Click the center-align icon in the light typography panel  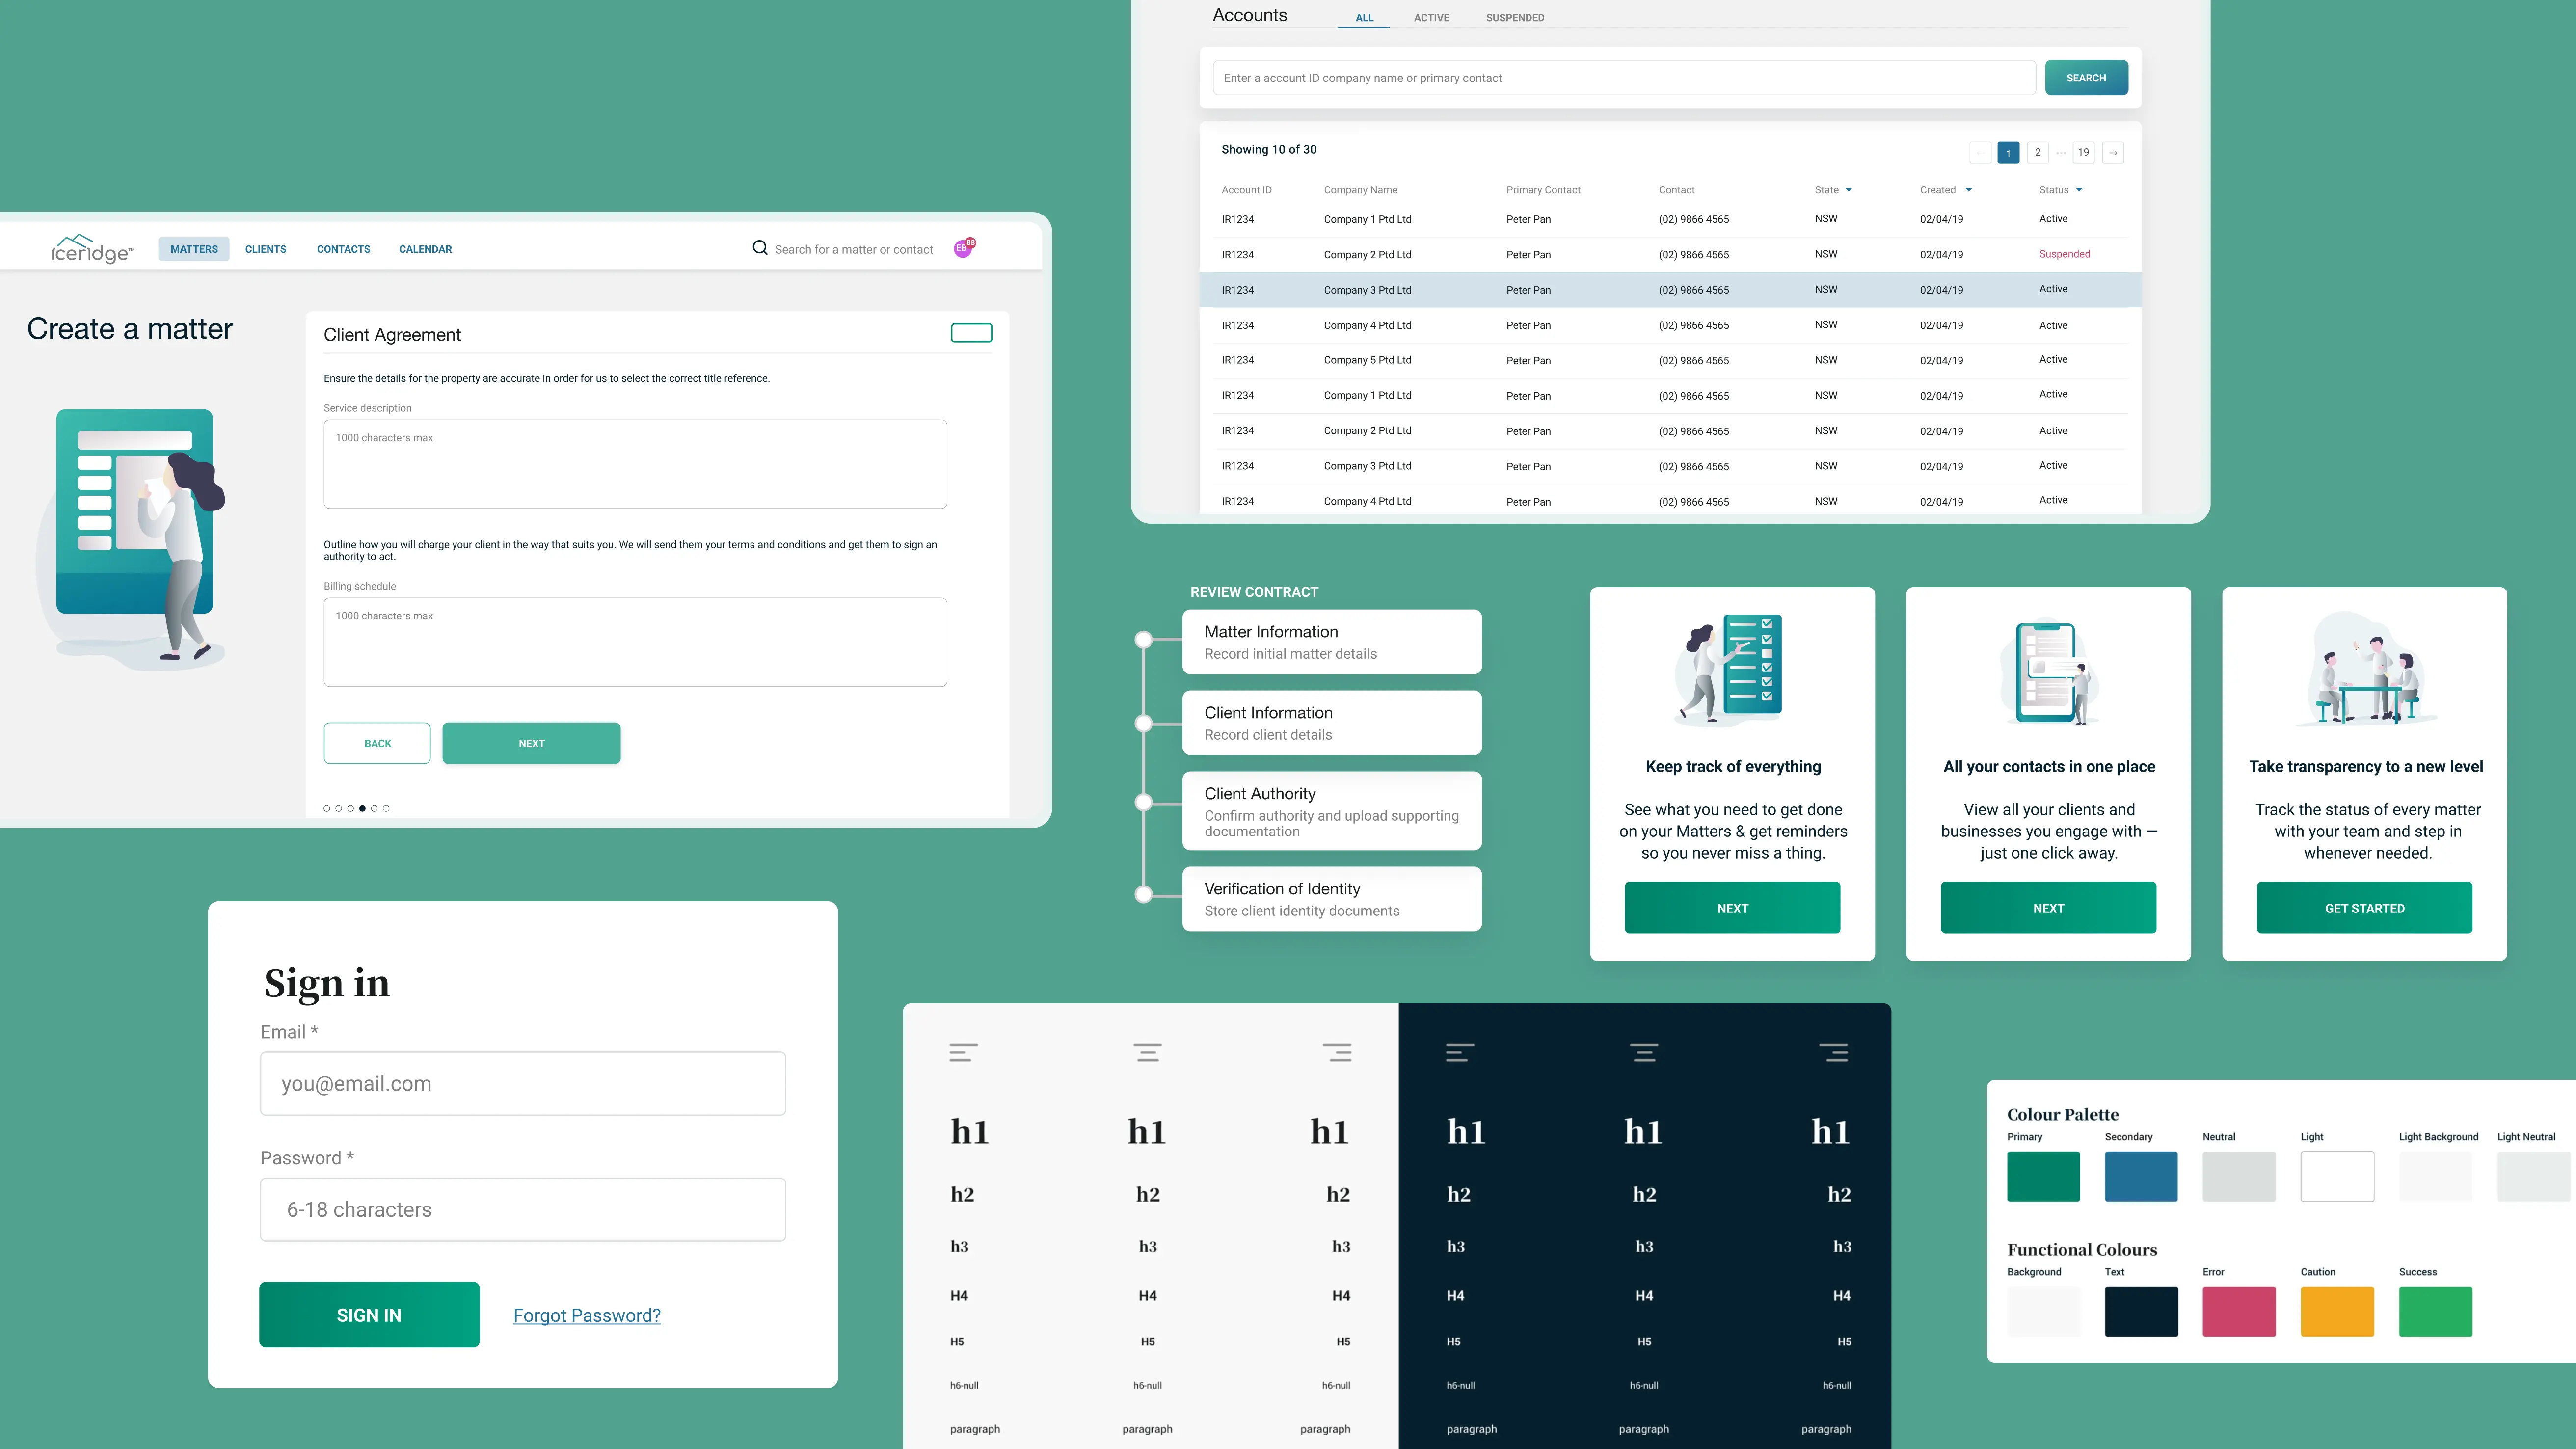(1147, 1052)
